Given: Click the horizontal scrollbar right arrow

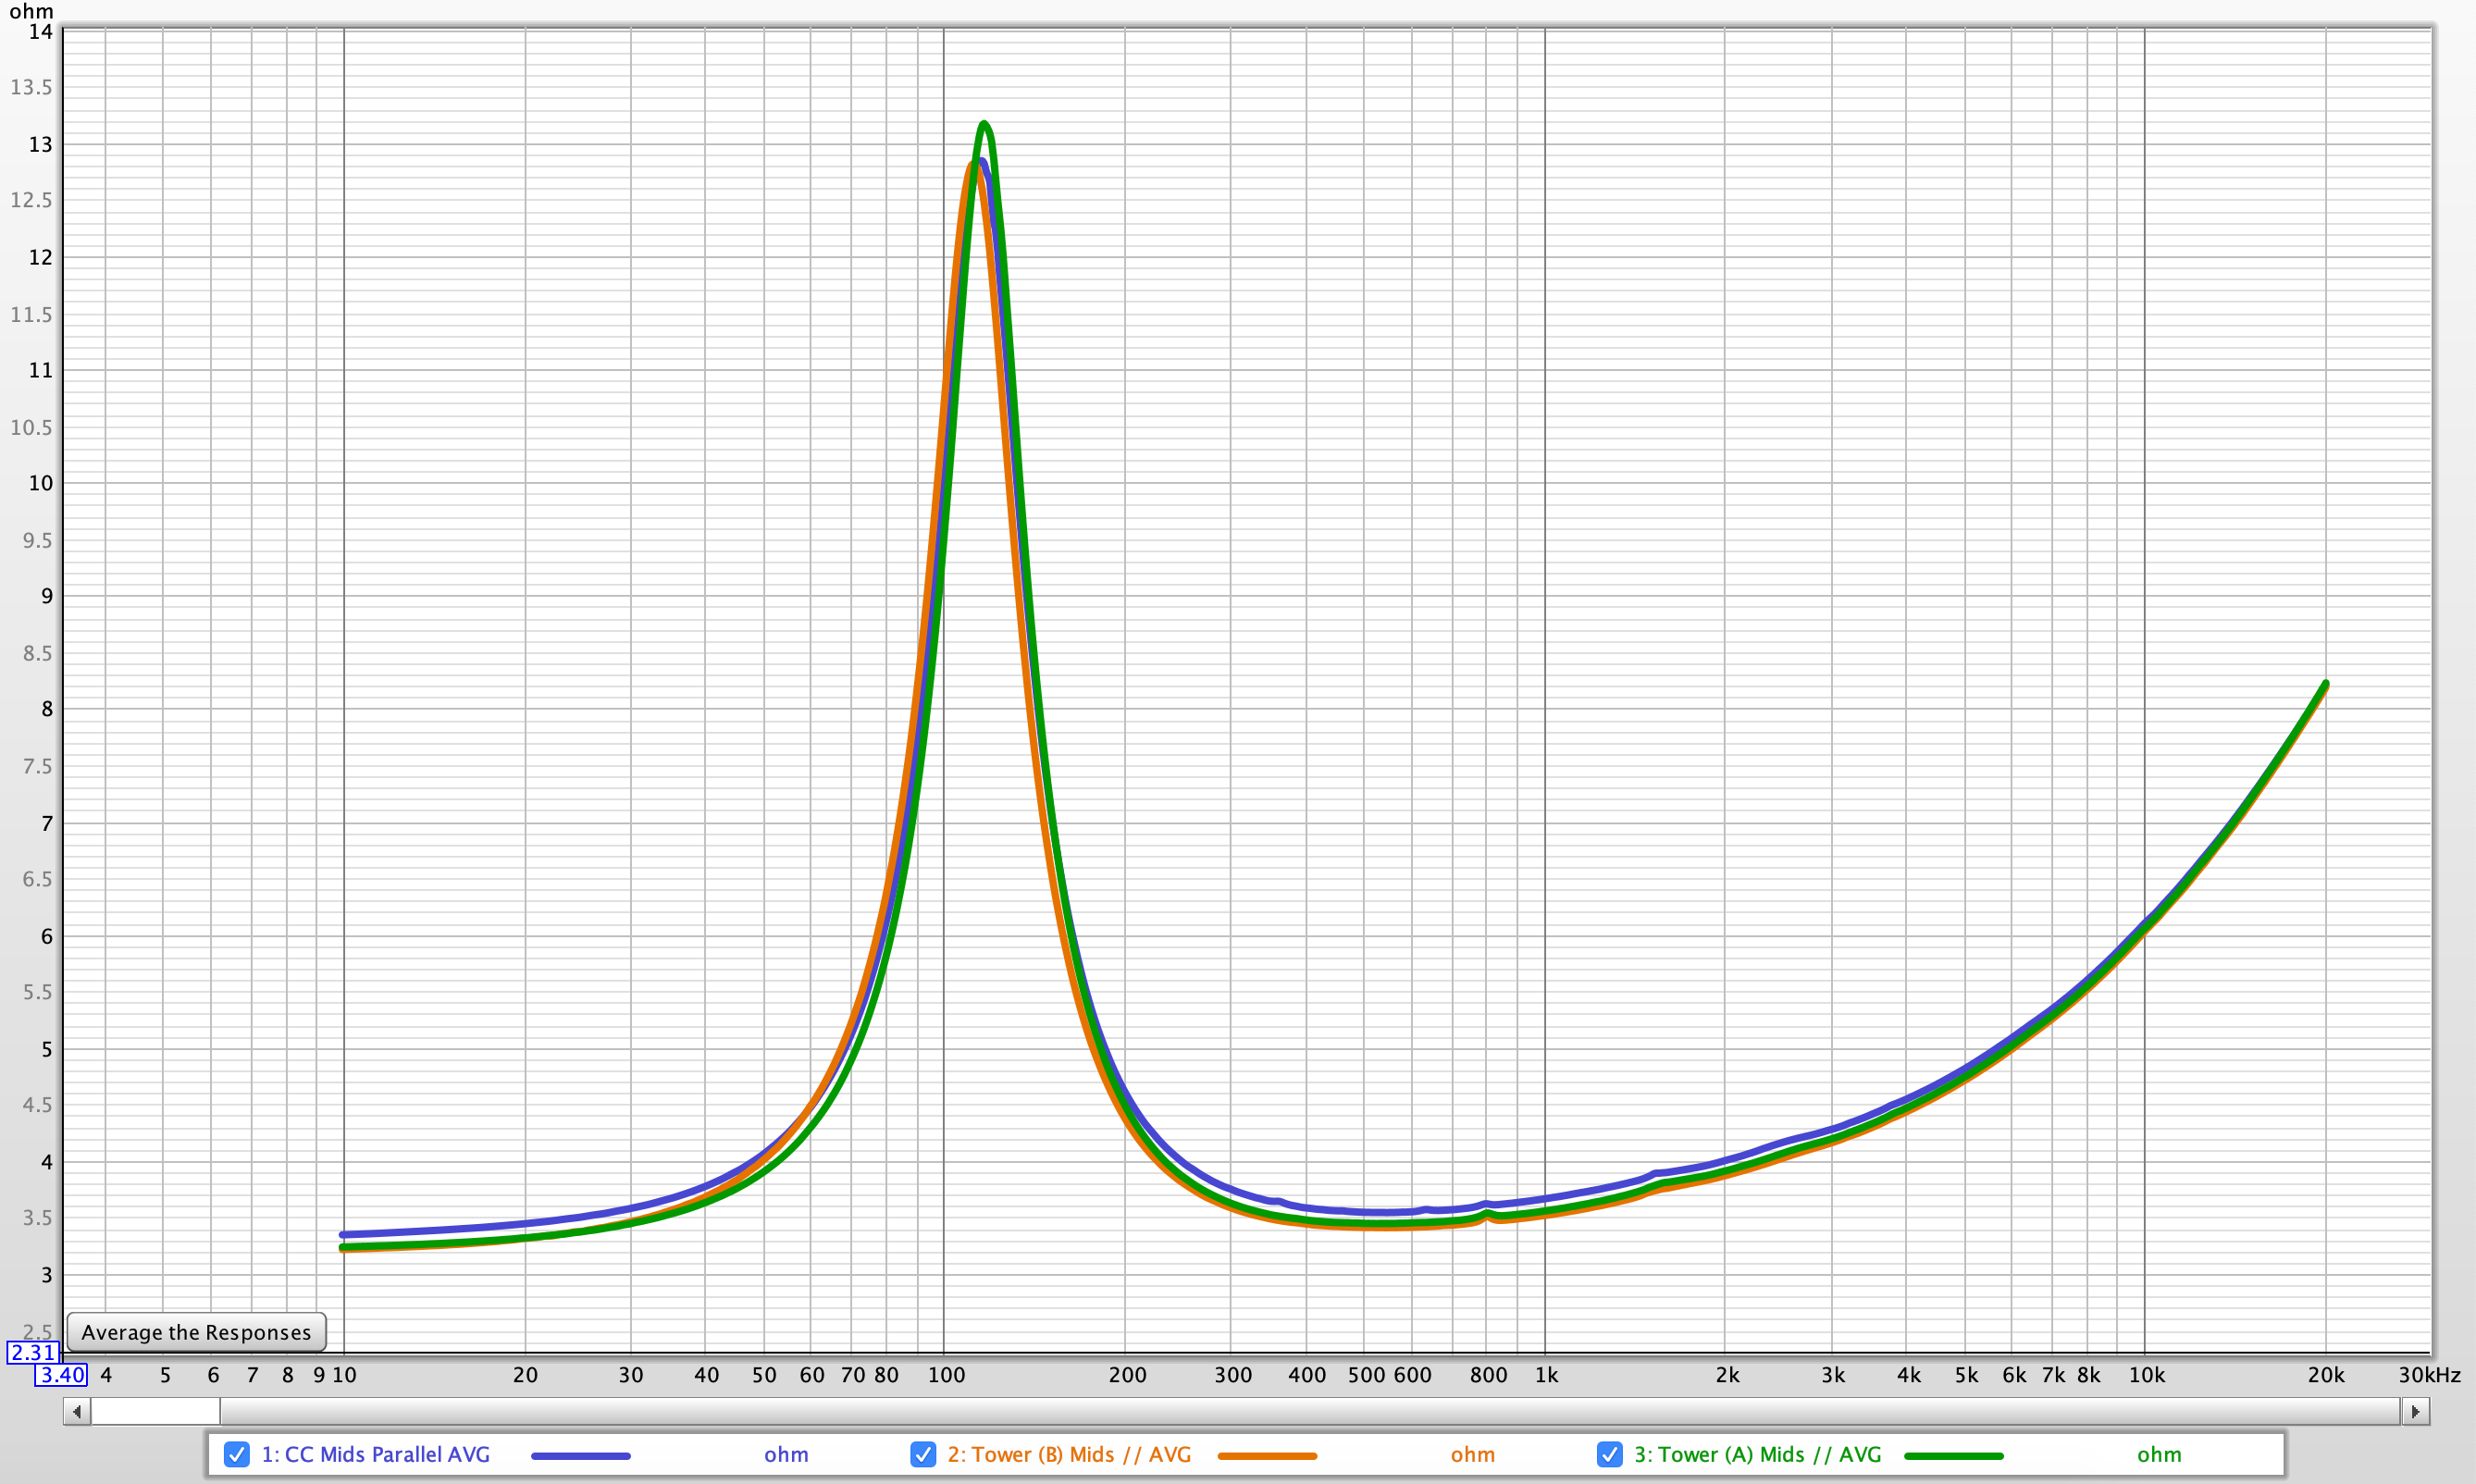Looking at the screenshot, I should tap(2415, 1411).
